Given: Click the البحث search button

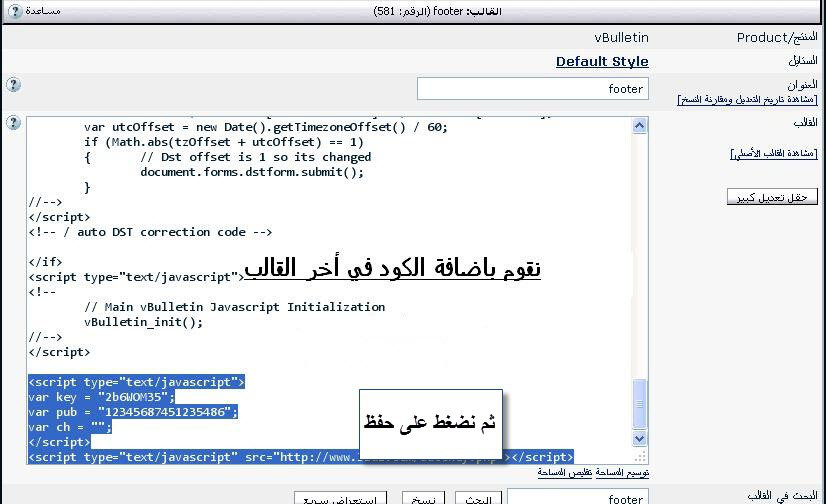Looking at the screenshot, I should pyautogui.click(x=478, y=498).
